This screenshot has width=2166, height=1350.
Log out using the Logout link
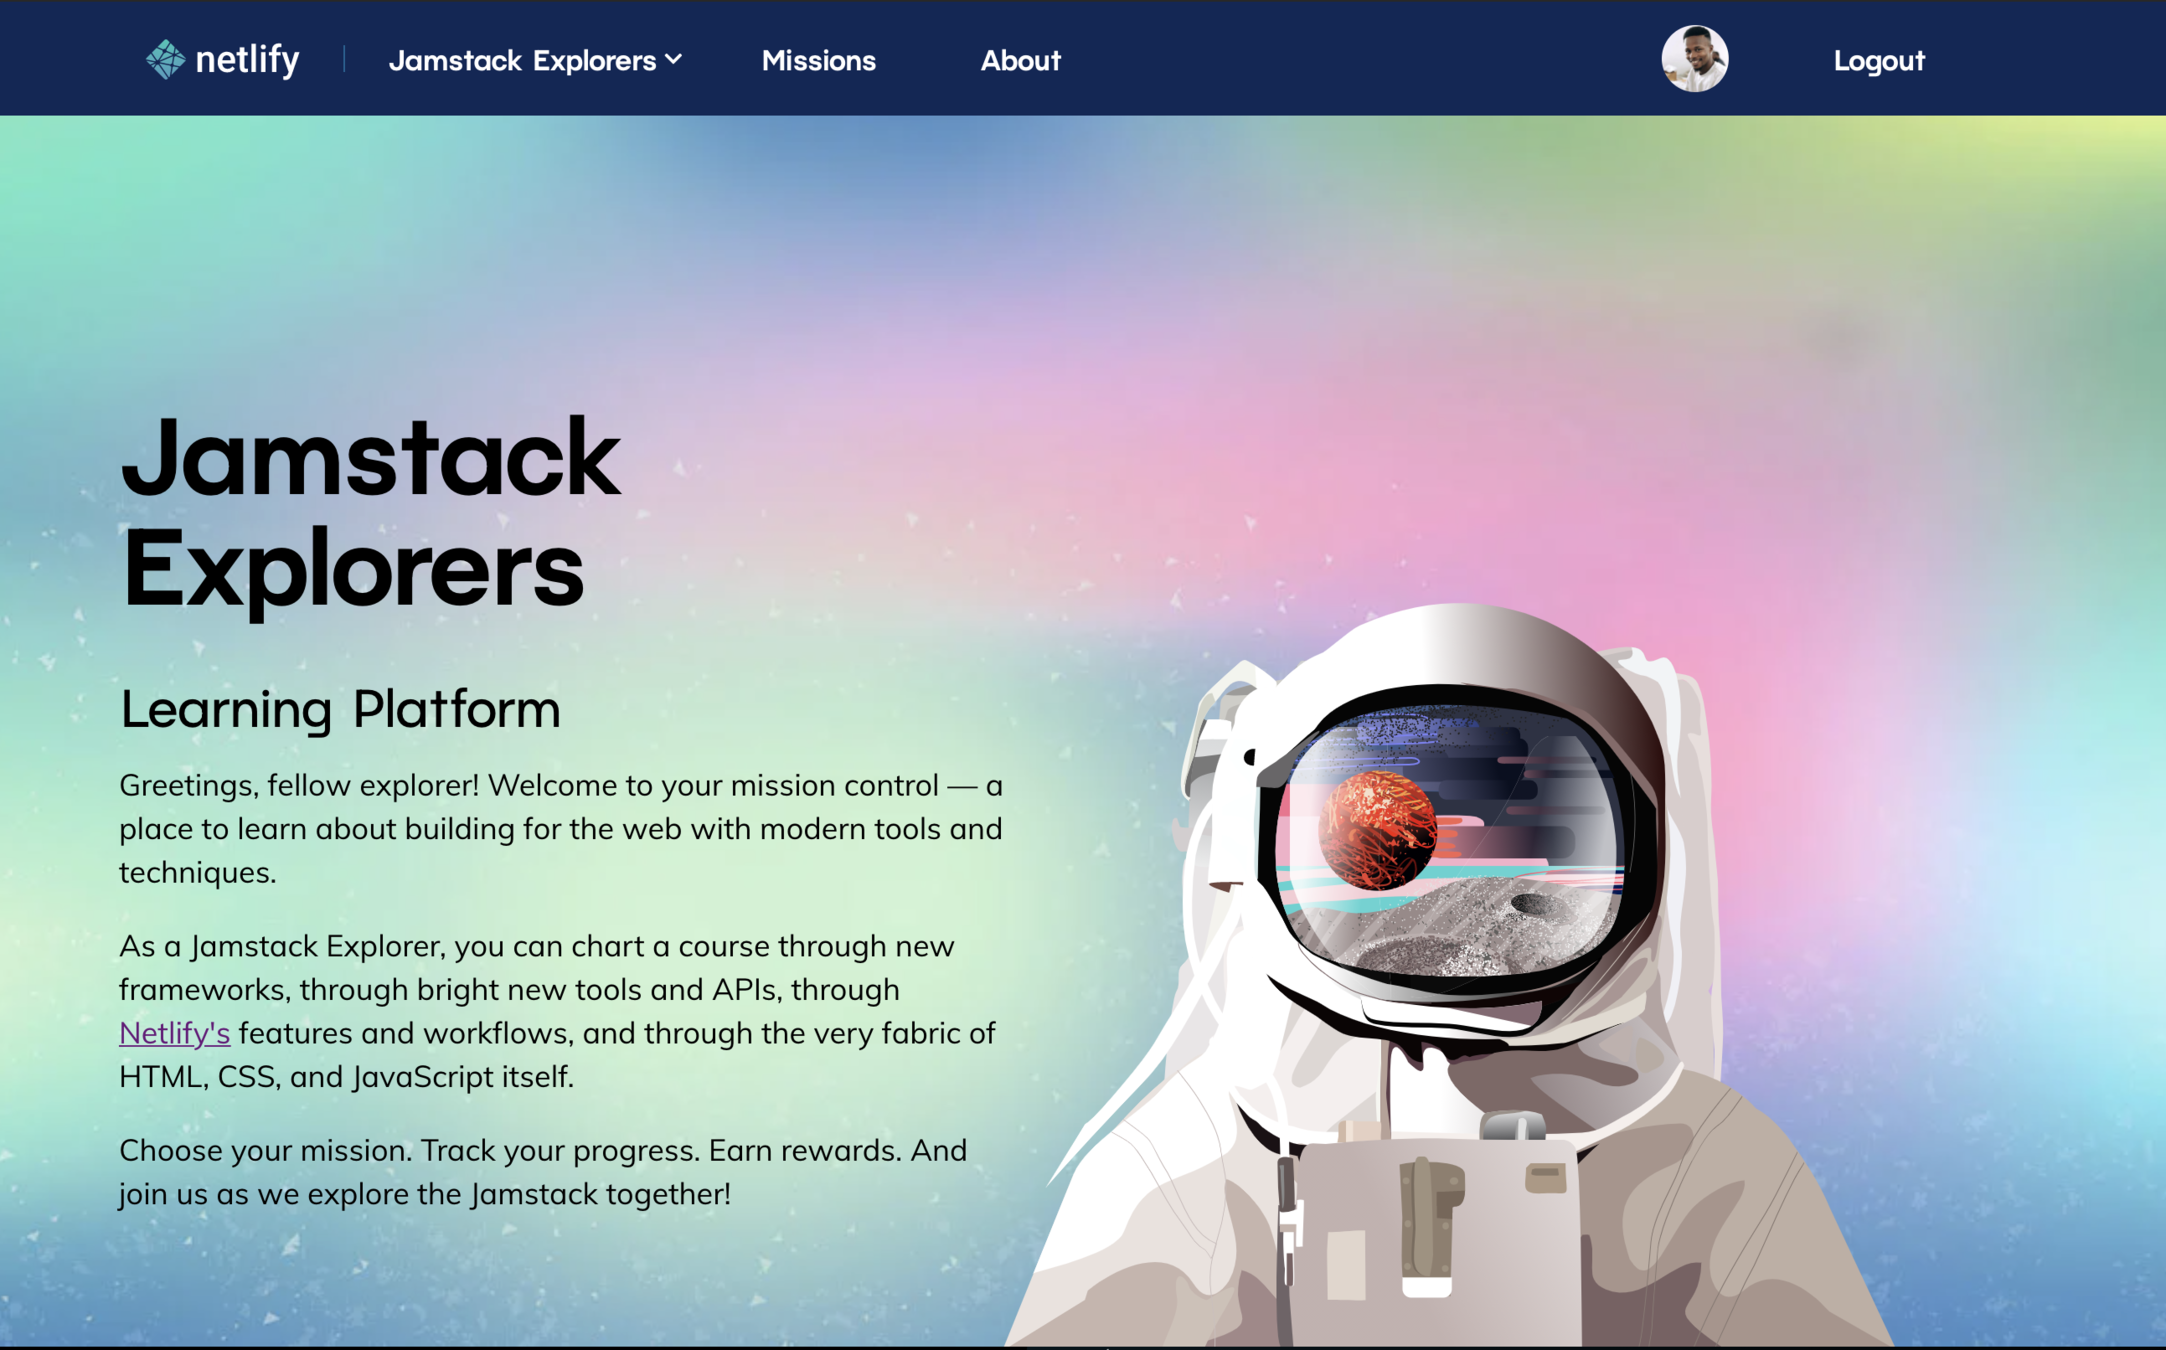point(1878,61)
